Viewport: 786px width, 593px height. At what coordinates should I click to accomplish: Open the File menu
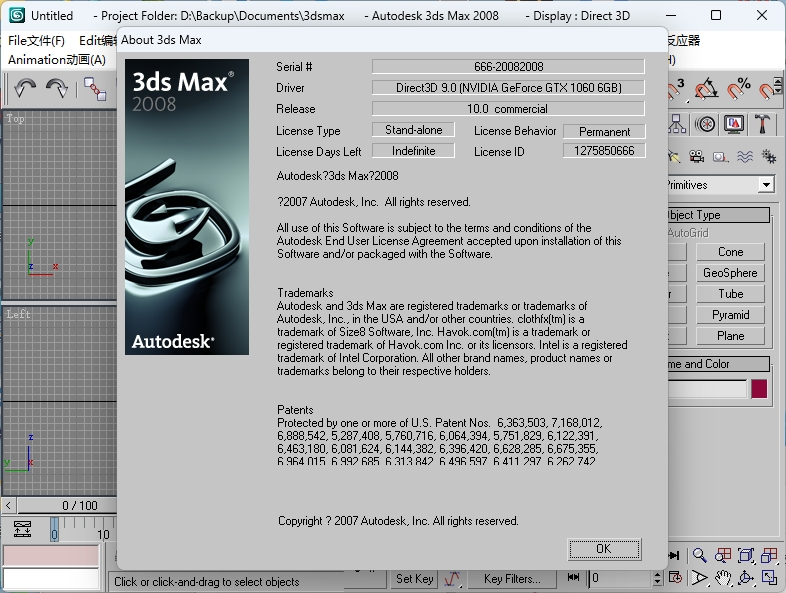point(36,41)
